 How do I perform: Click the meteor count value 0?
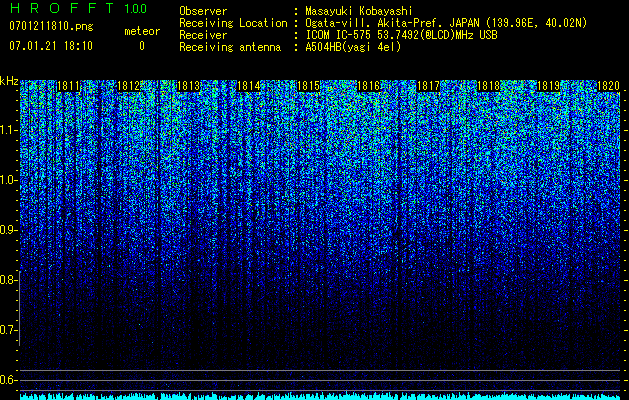coord(142,46)
